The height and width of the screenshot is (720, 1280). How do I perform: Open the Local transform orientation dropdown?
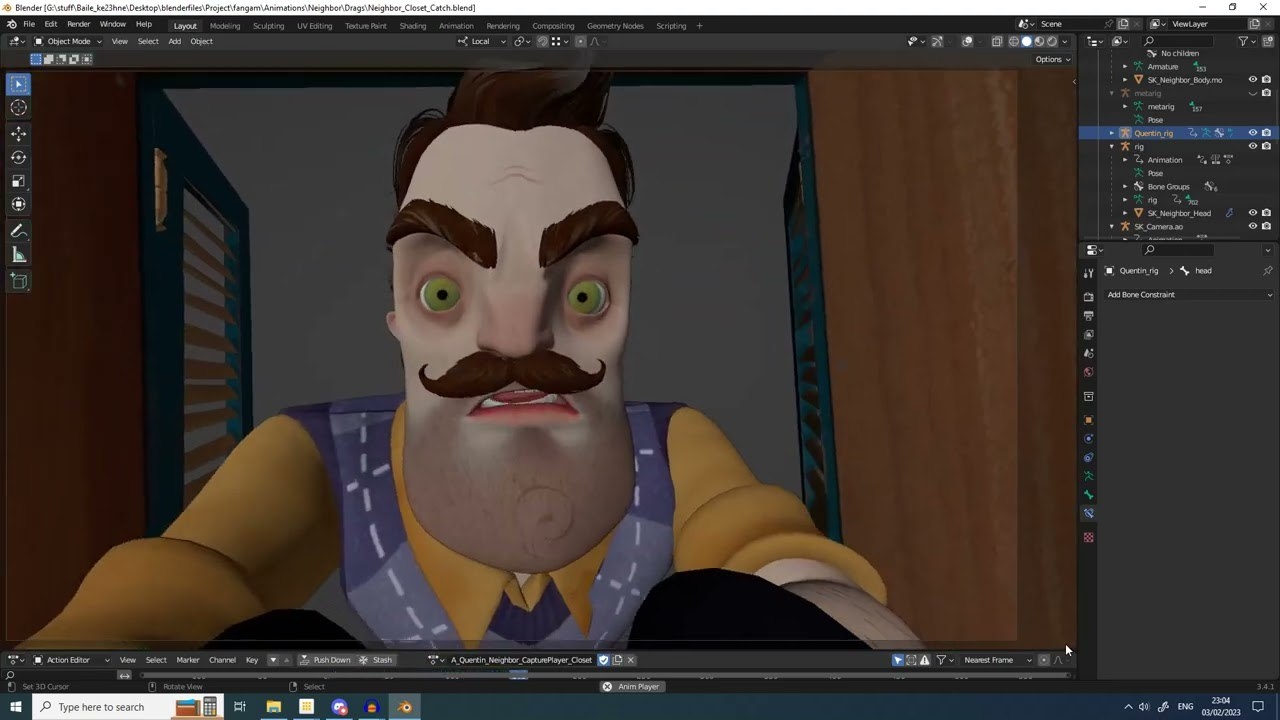click(x=481, y=41)
